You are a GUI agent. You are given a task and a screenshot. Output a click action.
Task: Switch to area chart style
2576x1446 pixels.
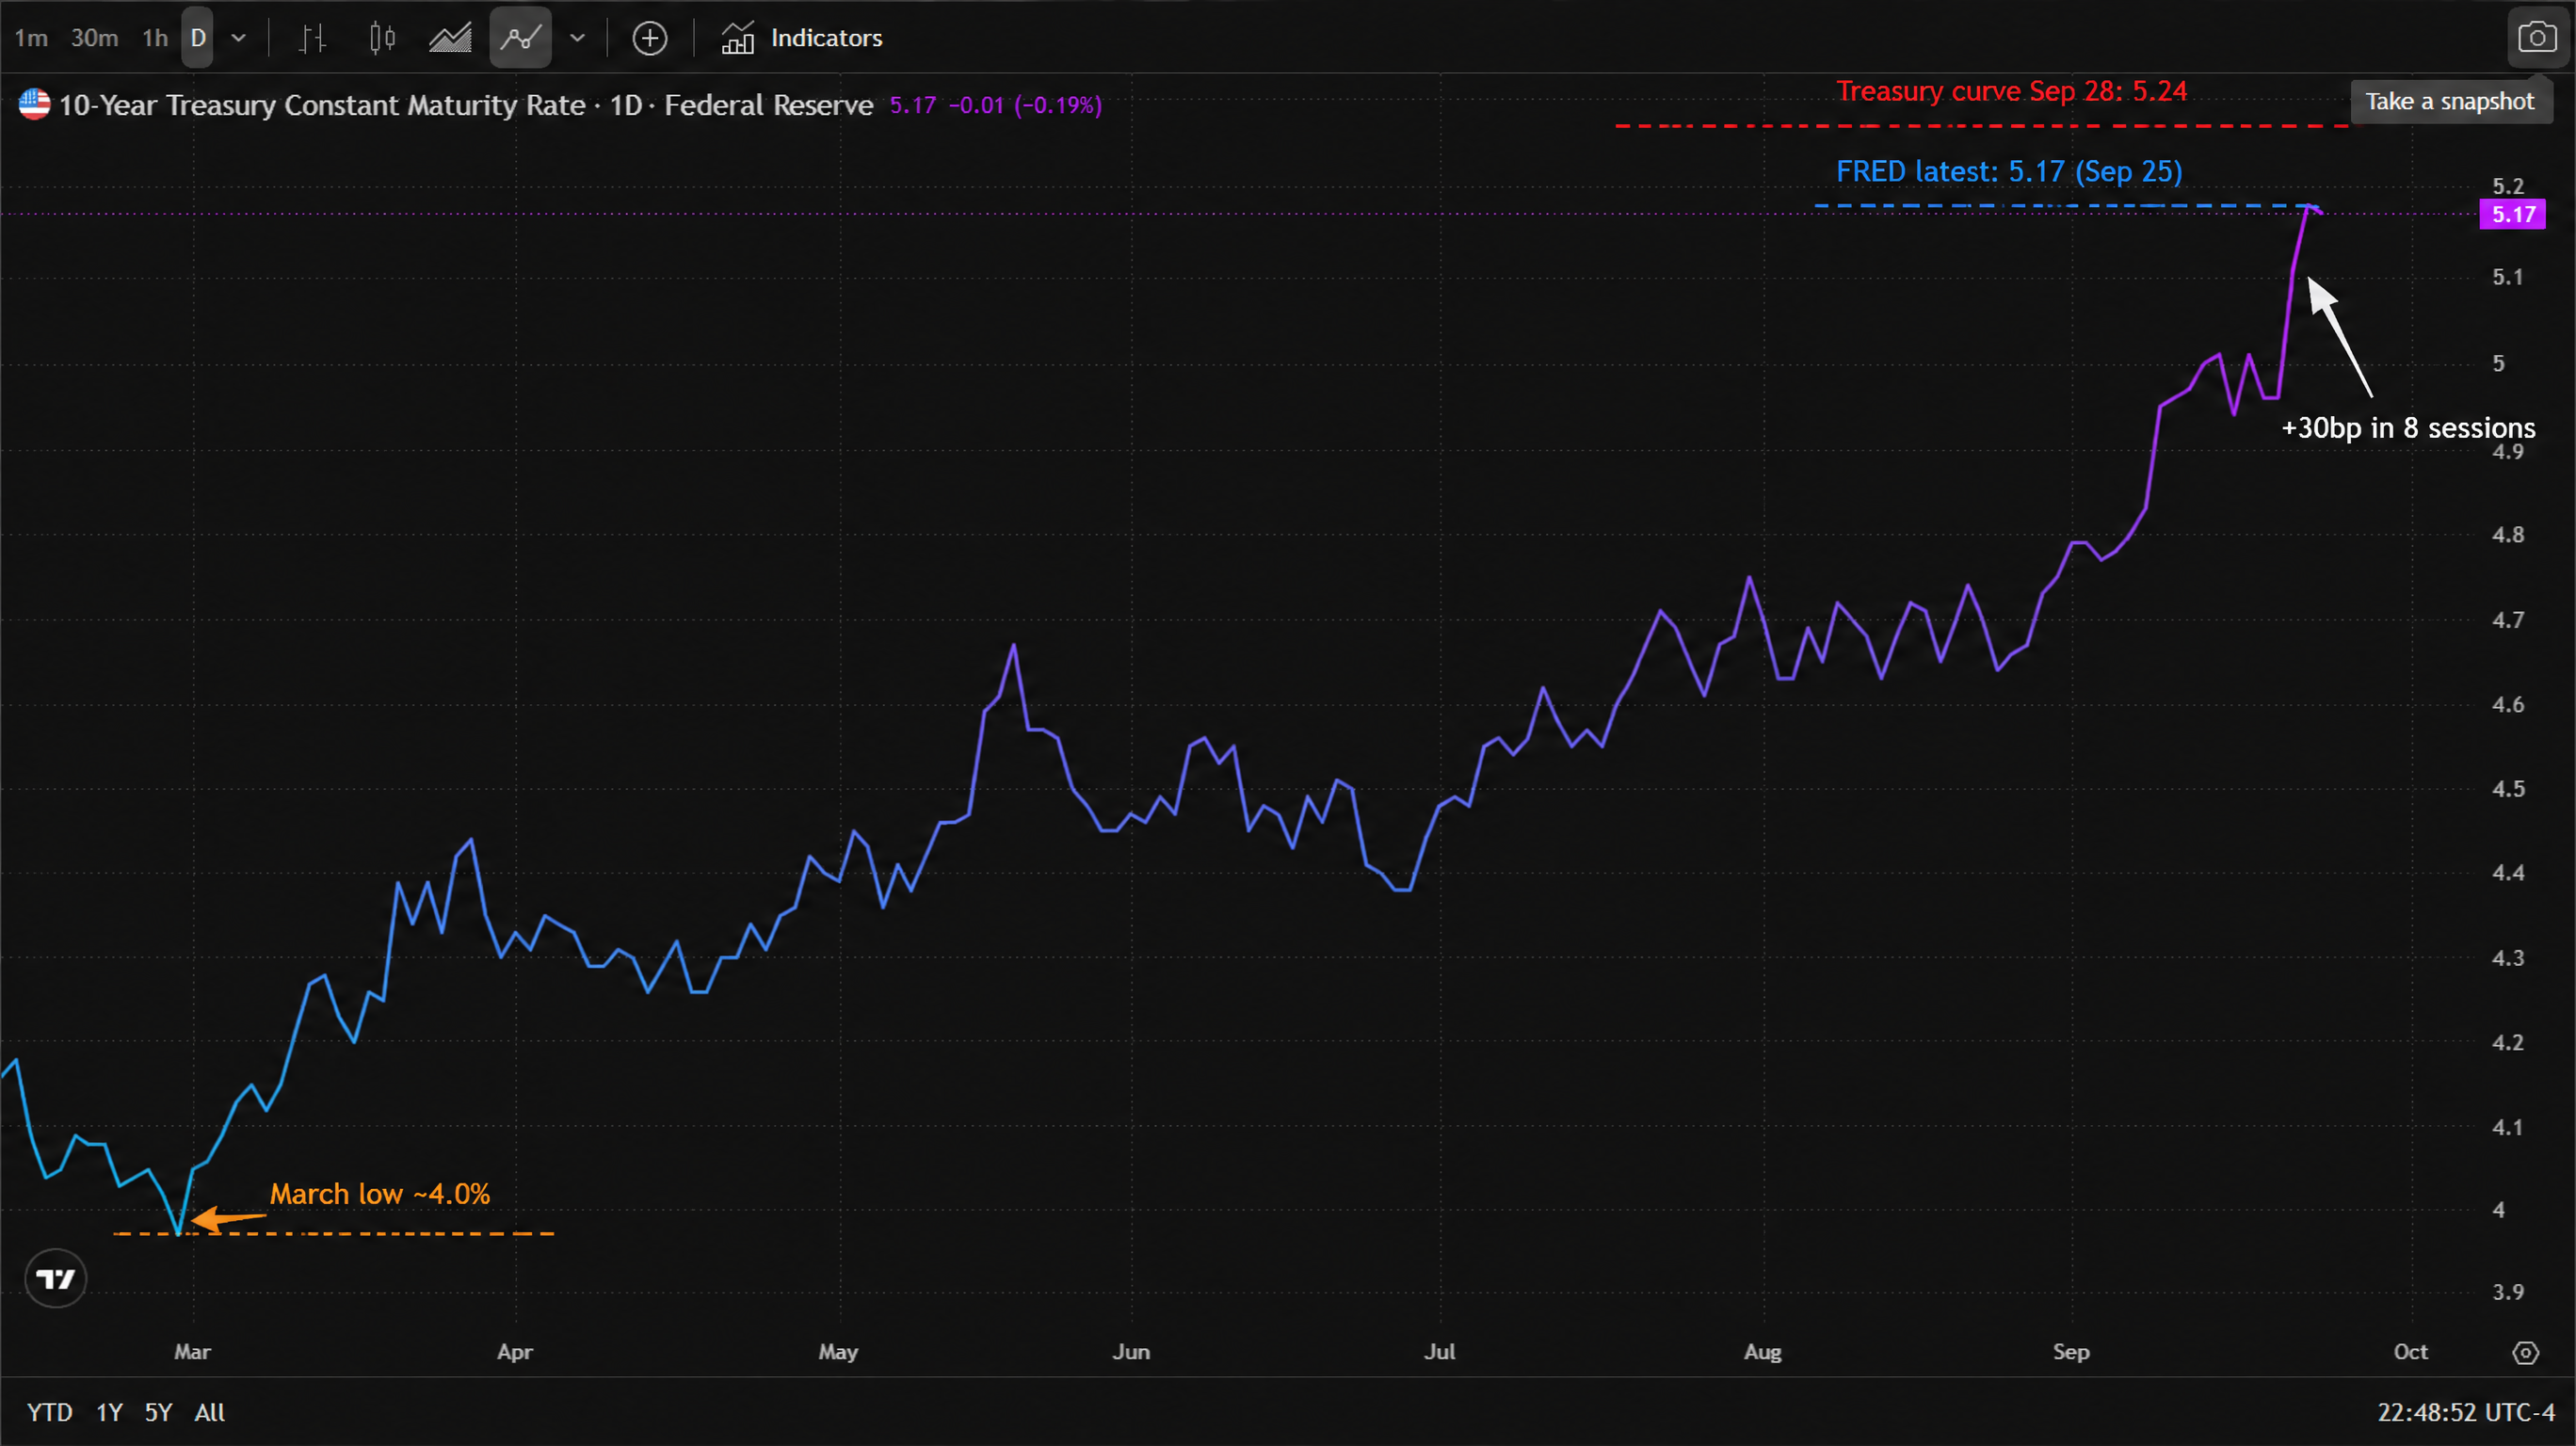[450, 38]
